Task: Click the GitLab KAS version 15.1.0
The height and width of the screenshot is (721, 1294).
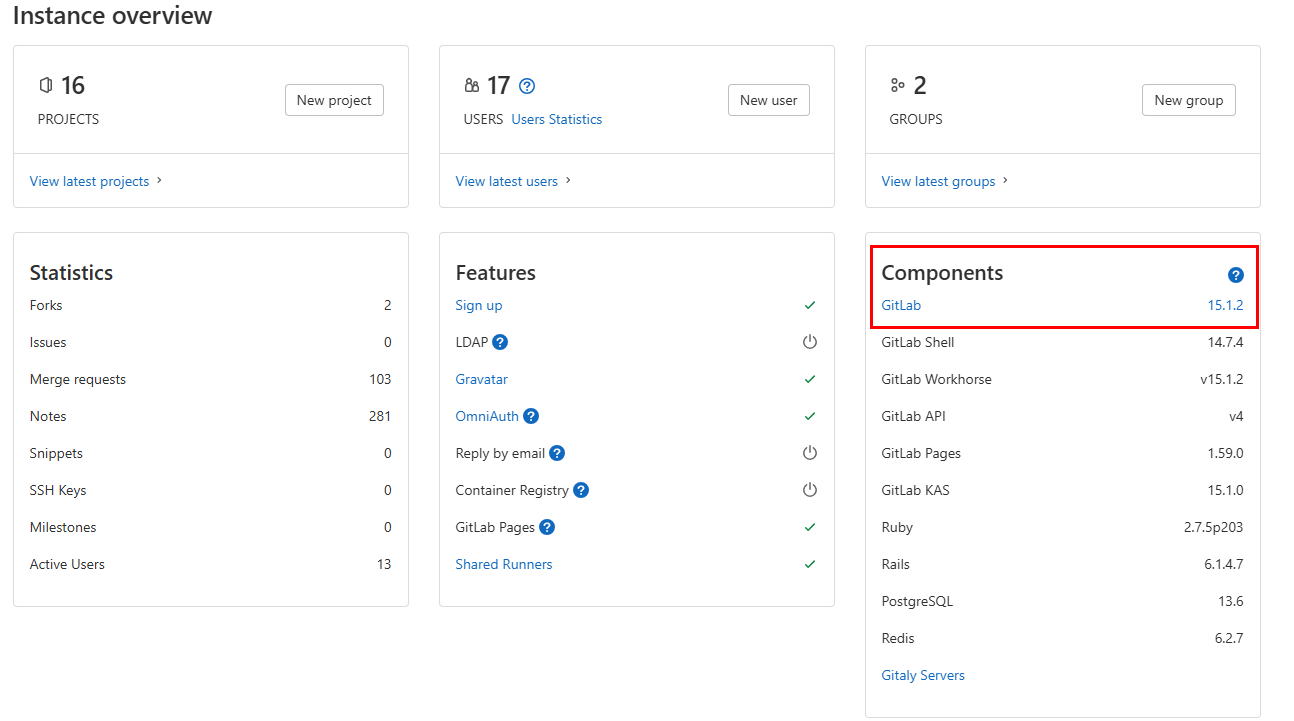Action: (x=1225, y=490)
